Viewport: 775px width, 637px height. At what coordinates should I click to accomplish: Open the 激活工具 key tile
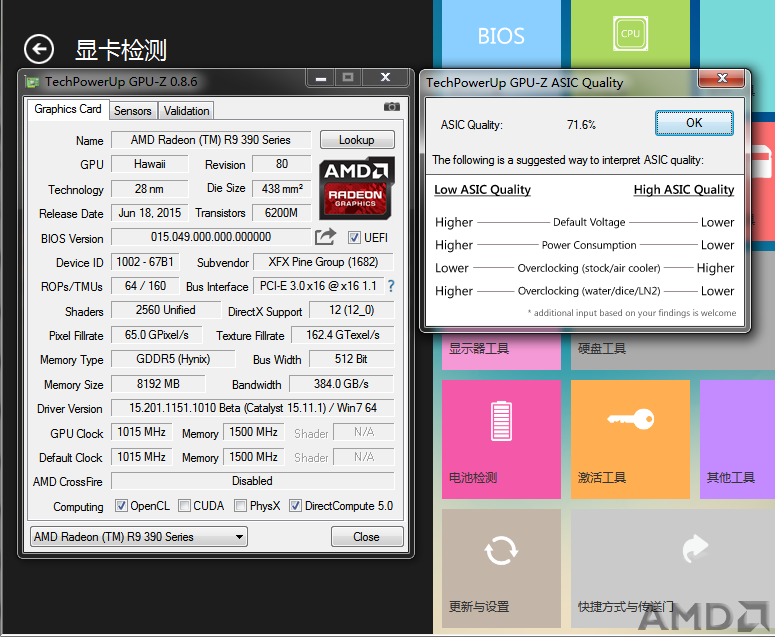630,439
